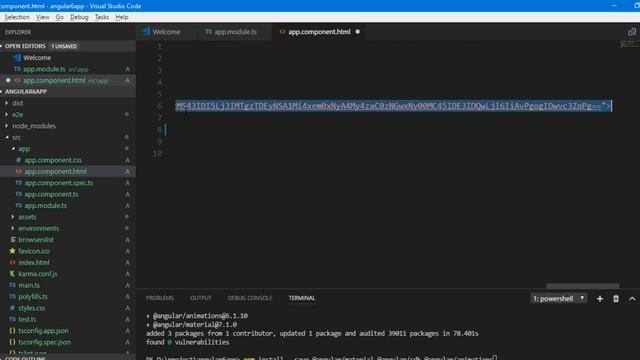
Task: Switch to the Welcome editor tab
Action: [165, 31]
